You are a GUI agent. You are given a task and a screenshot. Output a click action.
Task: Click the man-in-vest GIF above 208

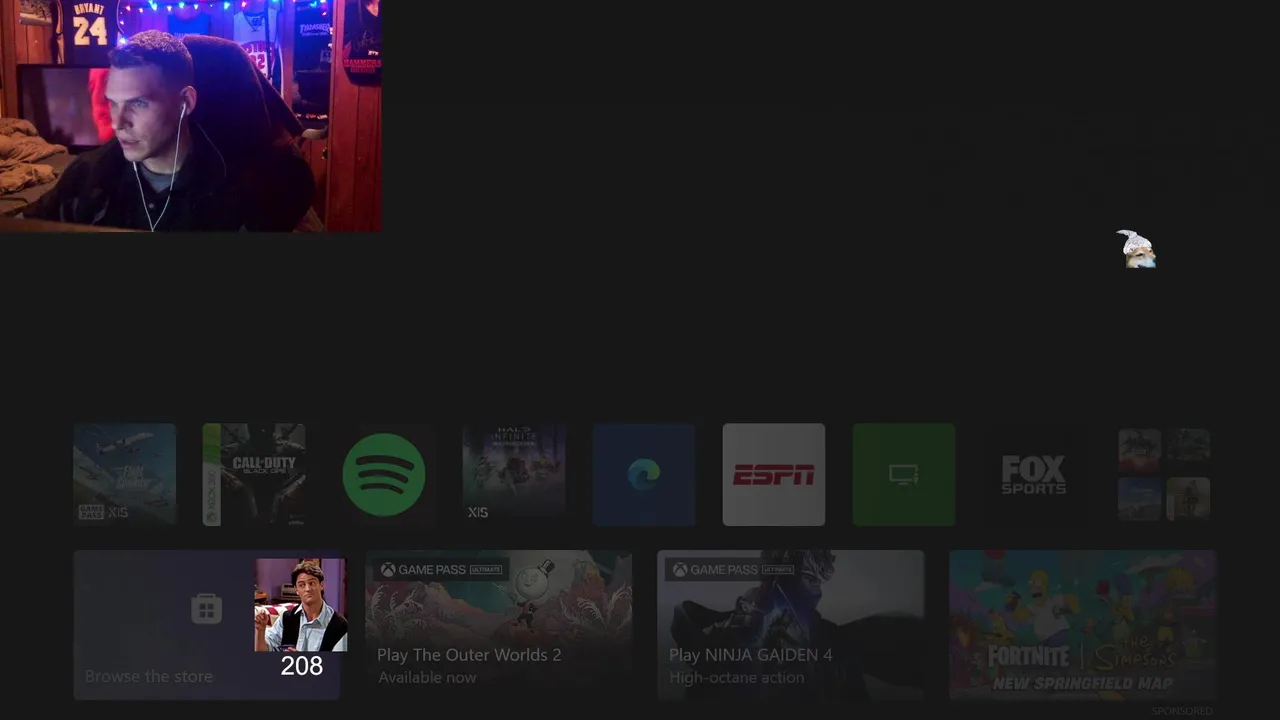301,605
